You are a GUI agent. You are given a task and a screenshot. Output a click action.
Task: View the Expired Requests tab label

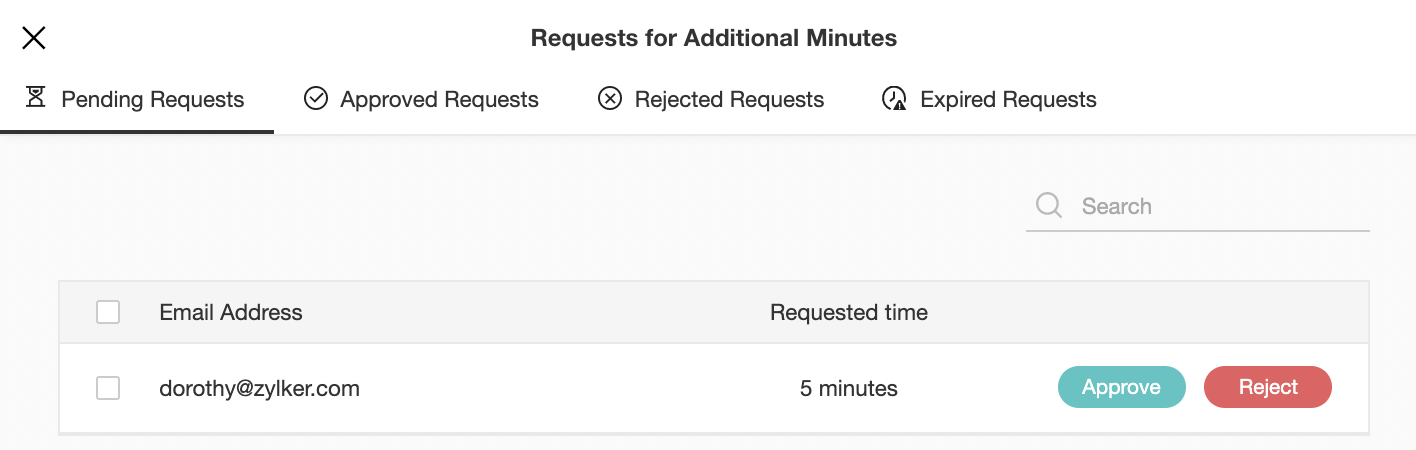pyautogui.click(x=1008, y=100)
